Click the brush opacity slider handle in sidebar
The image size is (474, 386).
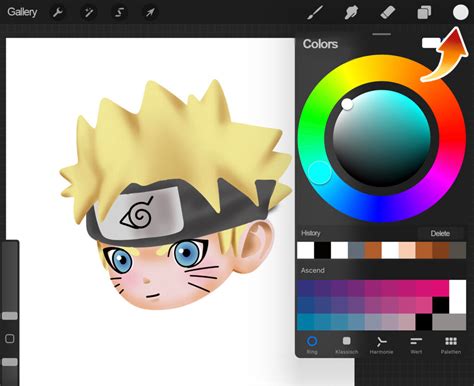(x=10, y=362)
